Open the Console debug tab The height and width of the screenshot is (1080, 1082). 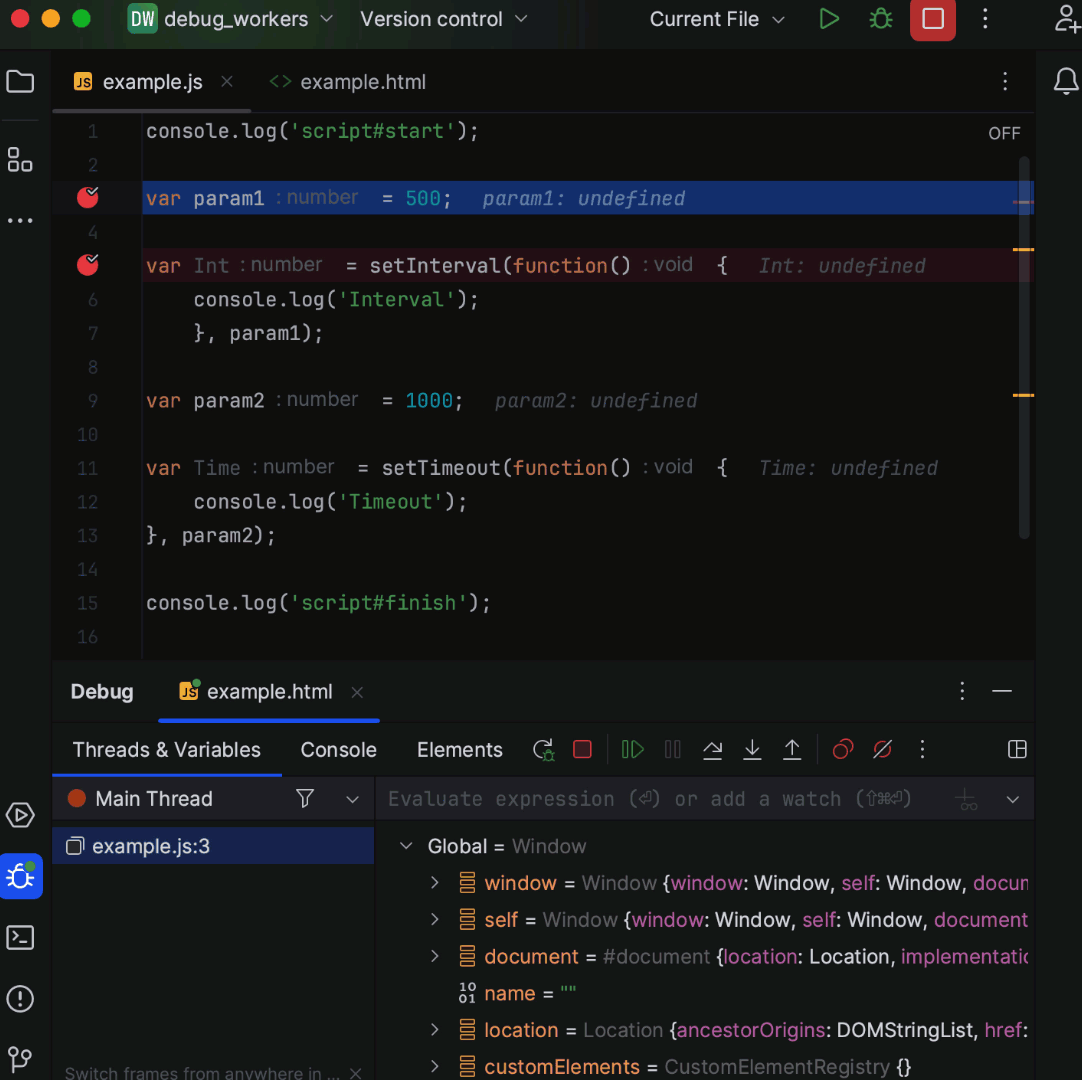[x=338, y=750]
